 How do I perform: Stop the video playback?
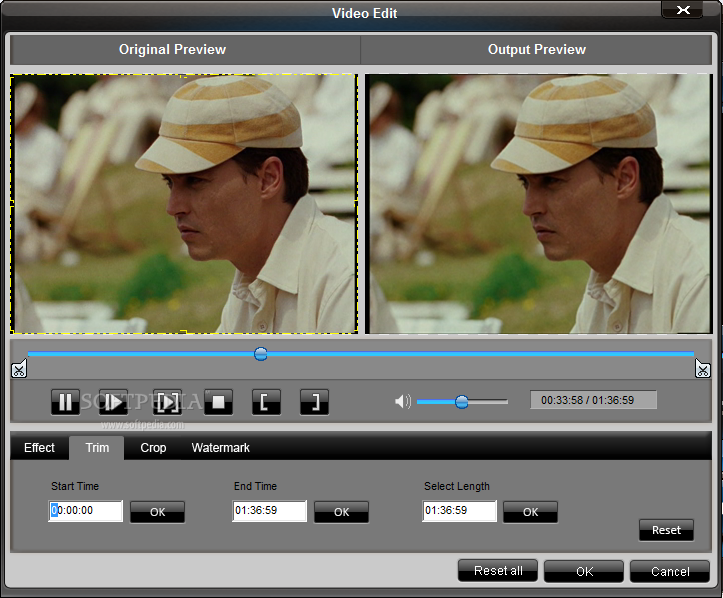click(x=219, y=402)
